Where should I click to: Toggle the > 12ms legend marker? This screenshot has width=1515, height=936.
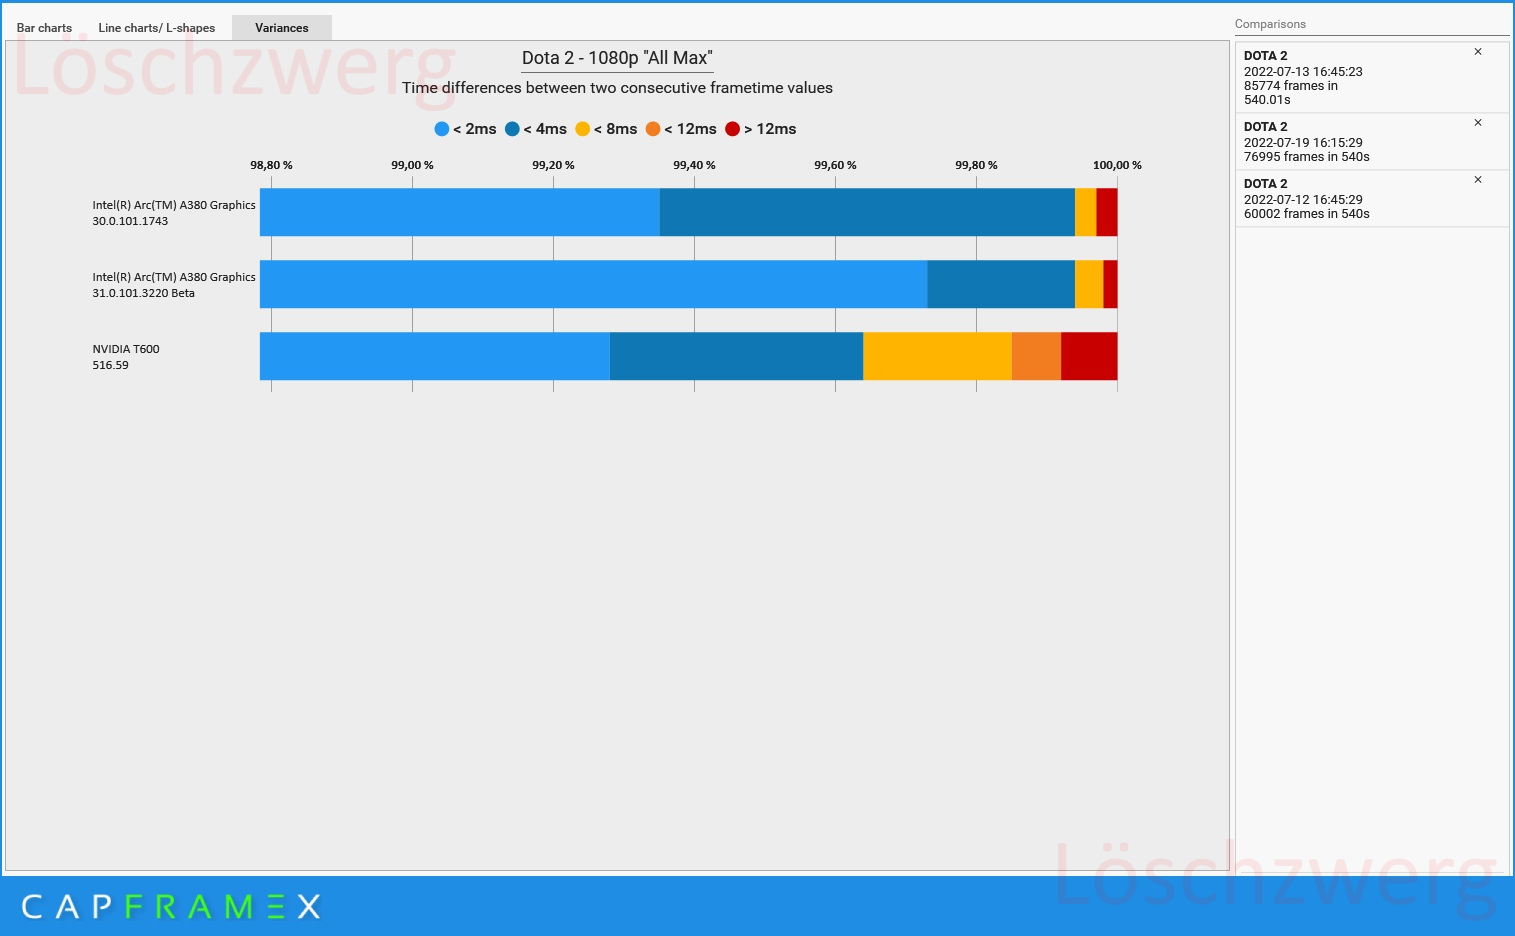pyautogui.click(x=733, y=129)
